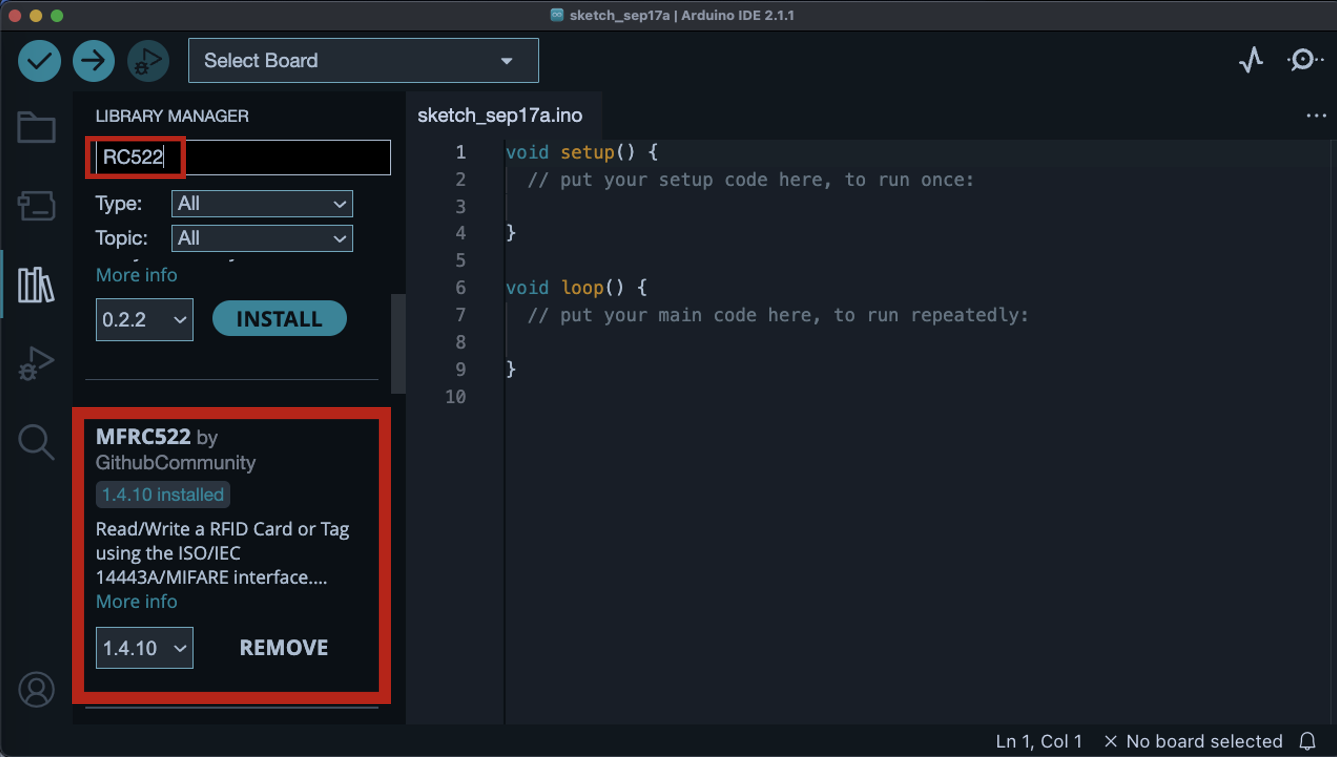
Task: Click the library search field containing RC522
Action: tap(241, 157)
